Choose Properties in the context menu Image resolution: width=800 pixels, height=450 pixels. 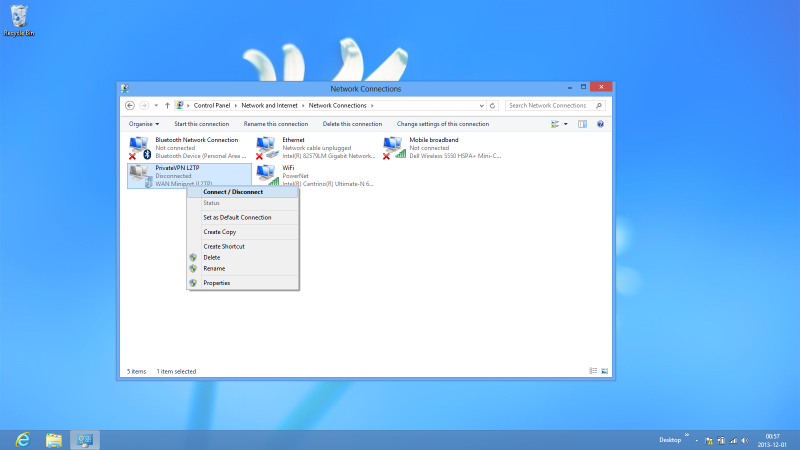coord(217,283)
